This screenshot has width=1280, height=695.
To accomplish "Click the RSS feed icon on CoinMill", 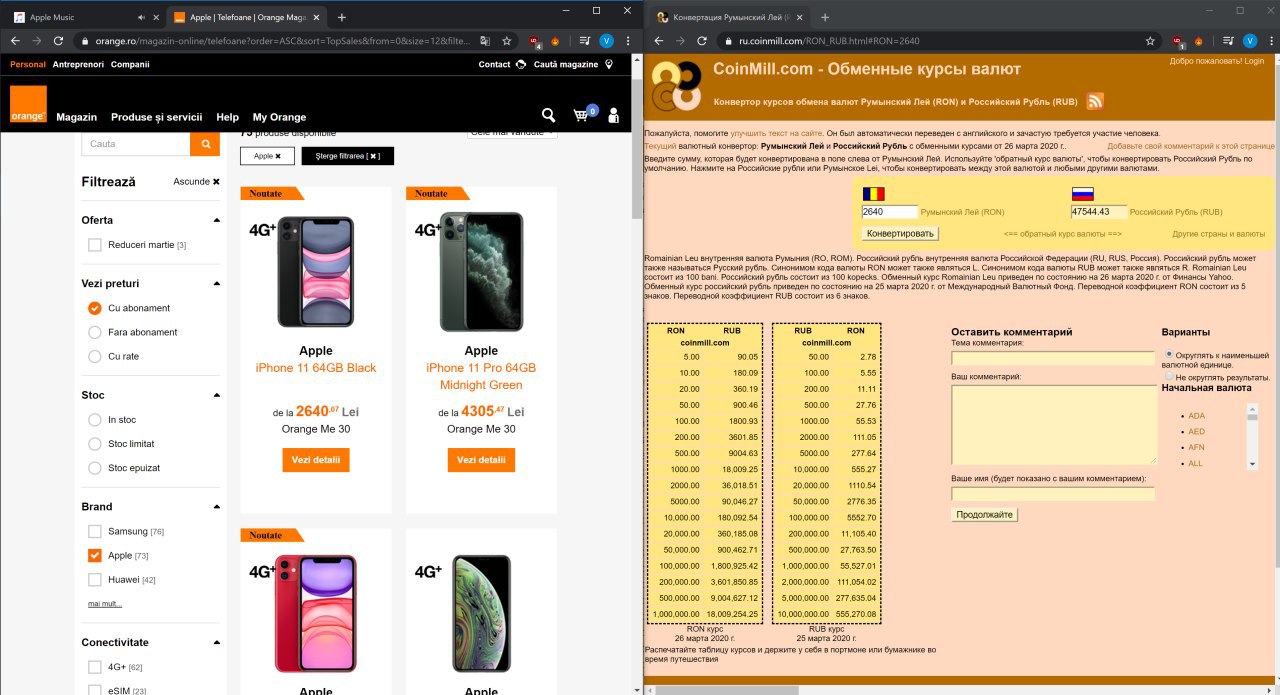I will tap(1095, 101).
